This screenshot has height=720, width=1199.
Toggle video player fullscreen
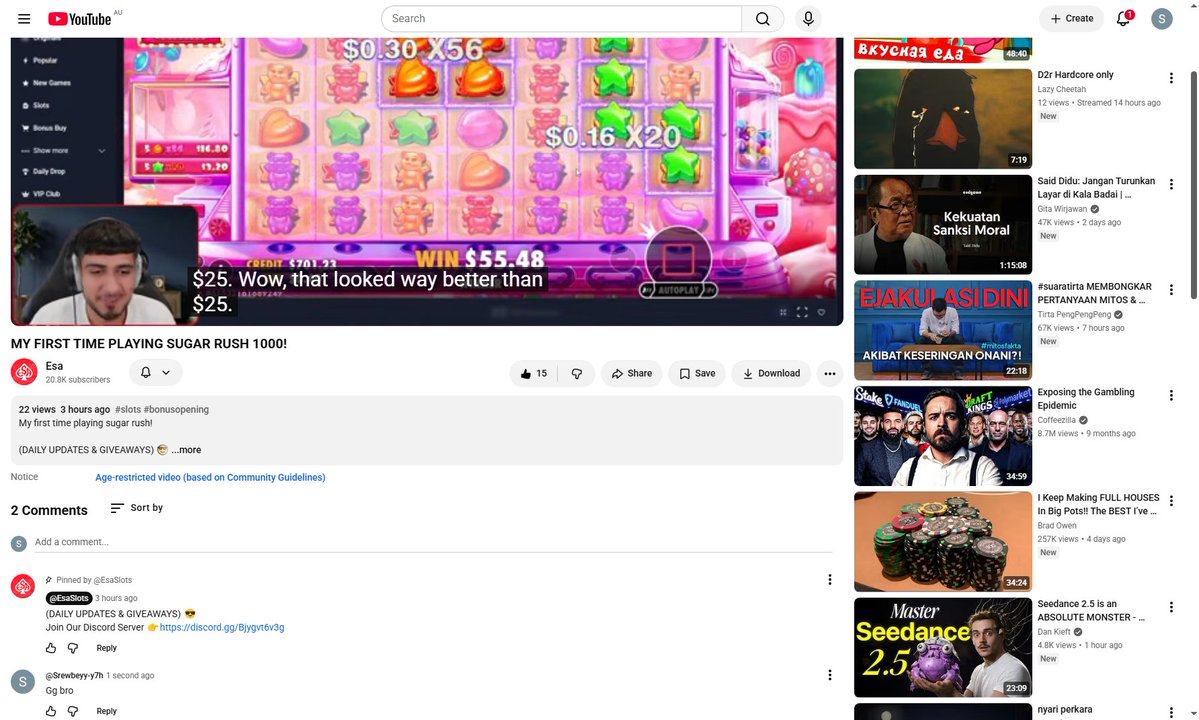tap(802, 312)
